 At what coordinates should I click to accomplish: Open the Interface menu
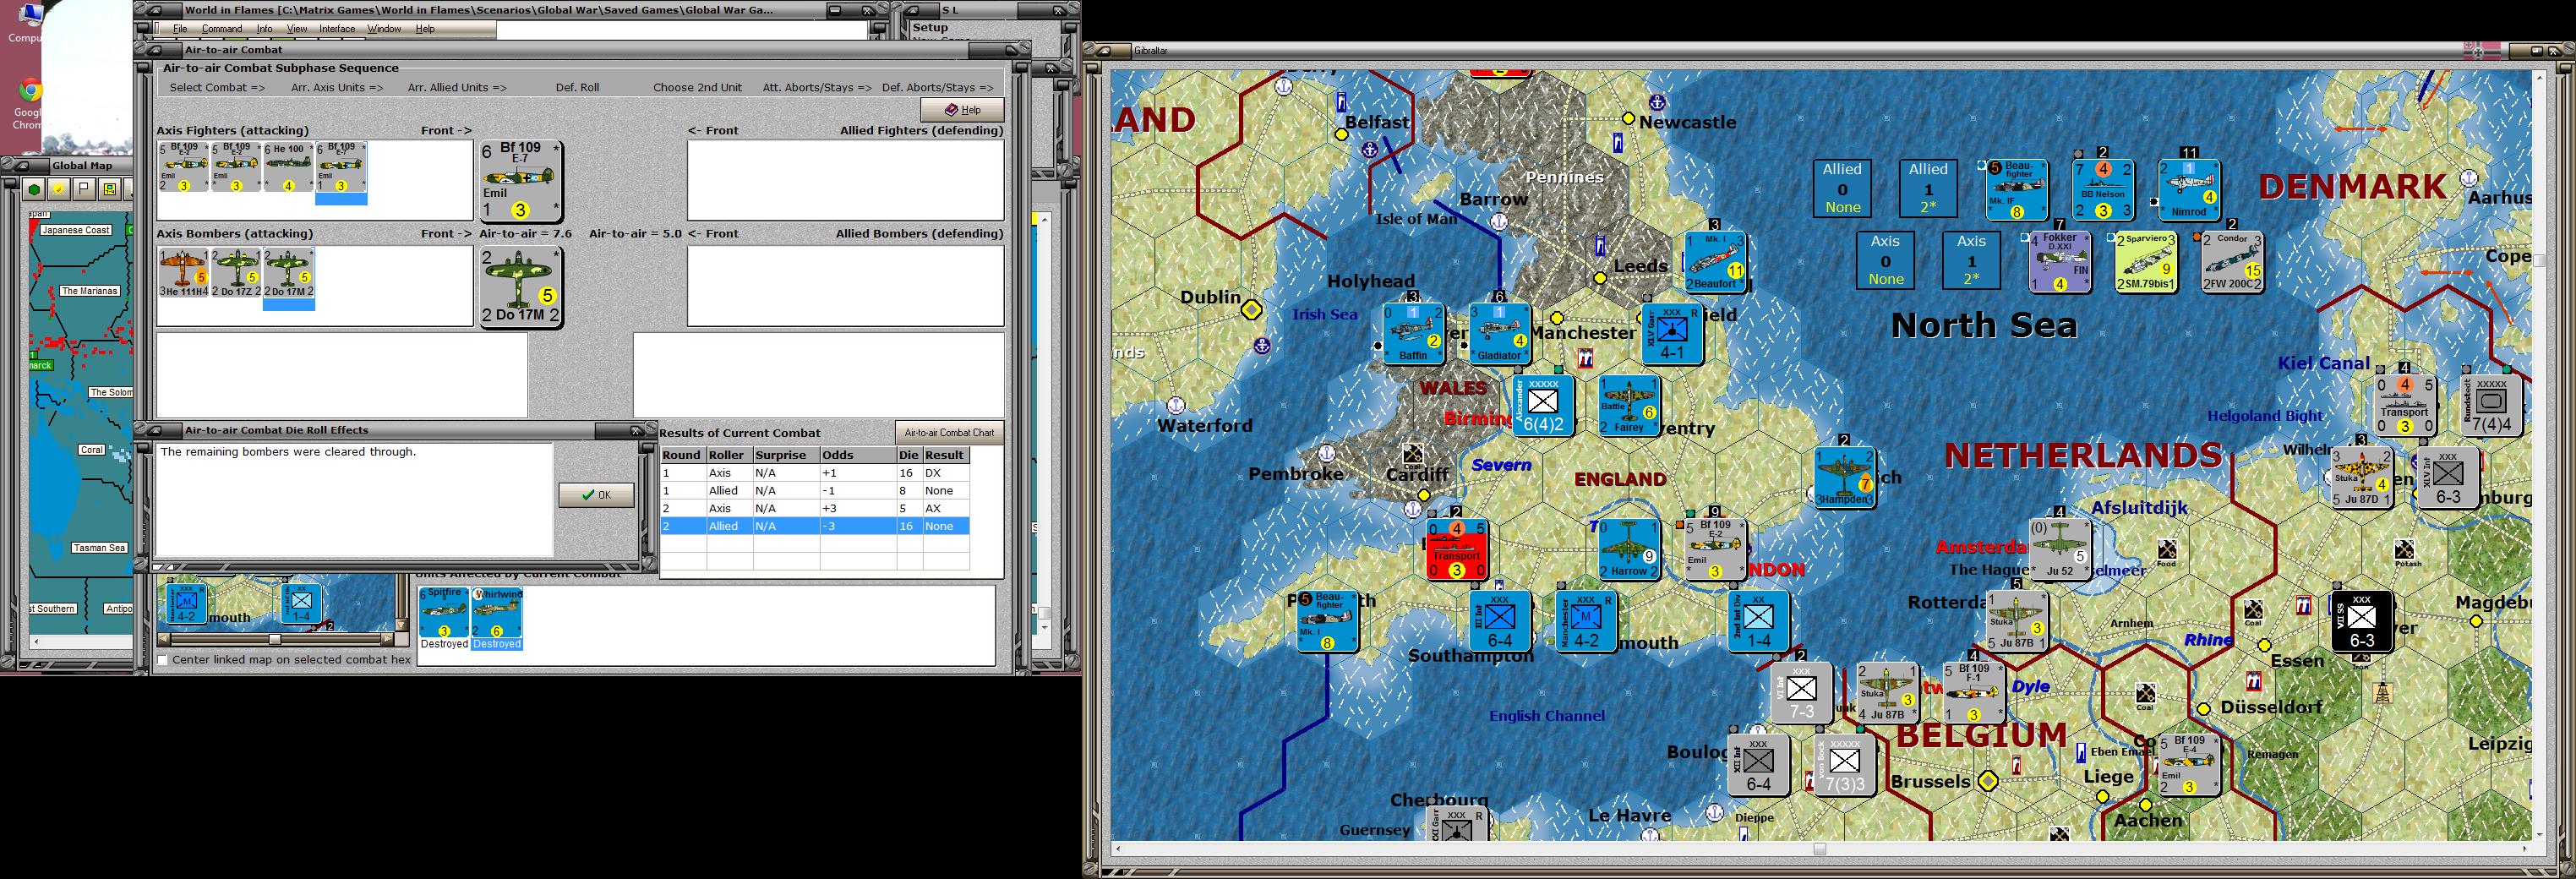[337, 29]
